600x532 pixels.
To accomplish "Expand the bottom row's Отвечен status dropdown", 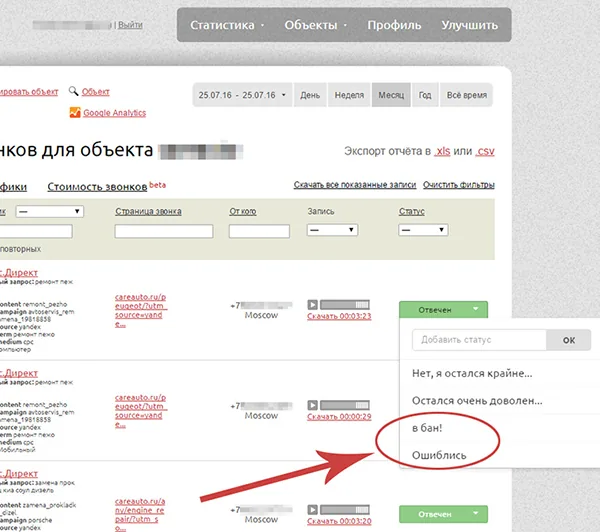I will 443,514.
